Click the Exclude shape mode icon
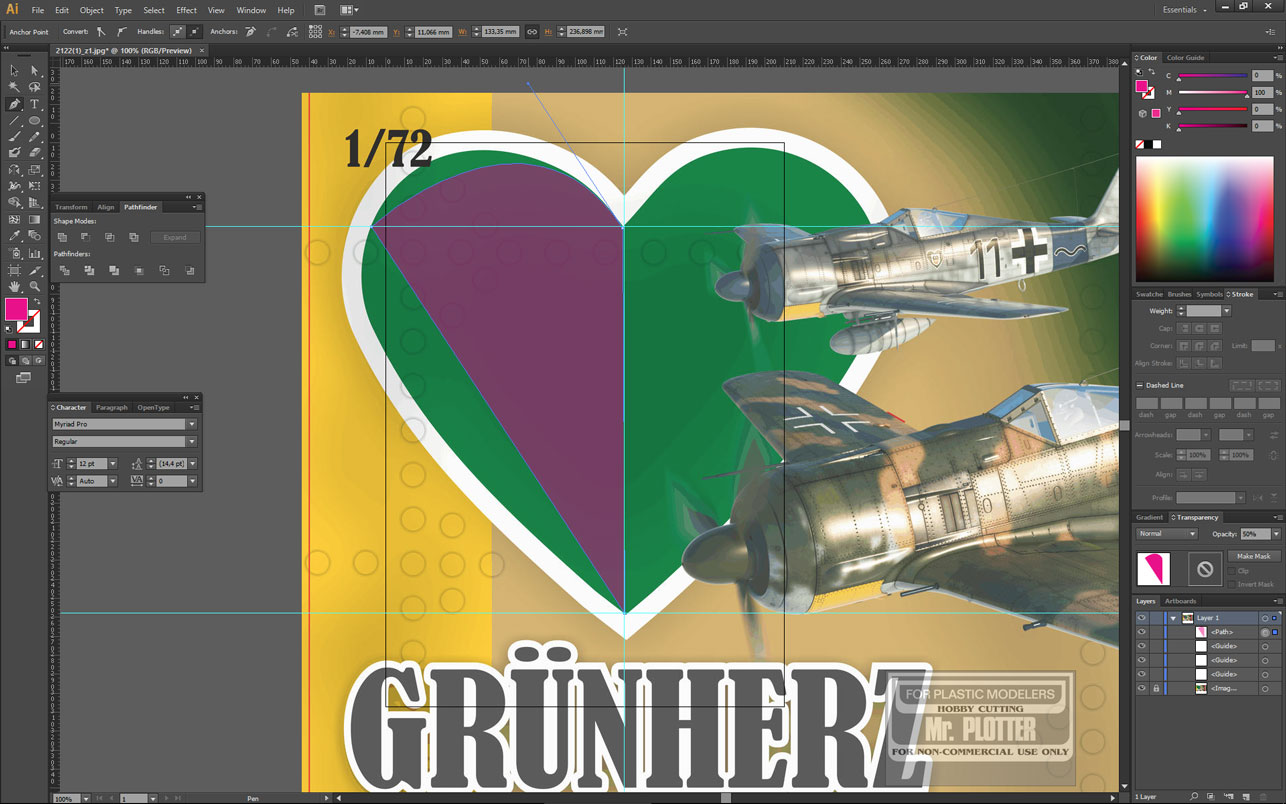 [x=134, y=237]
